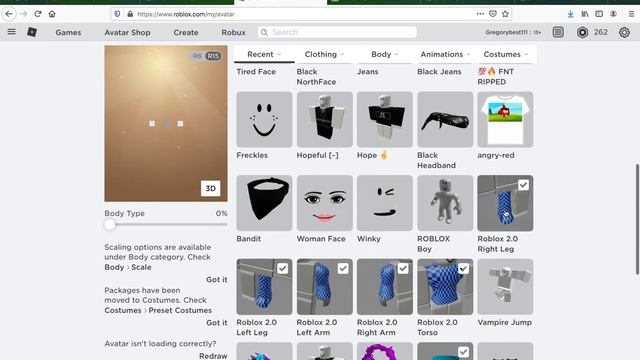Open the Firefox application menu

(x=631, y=14)
